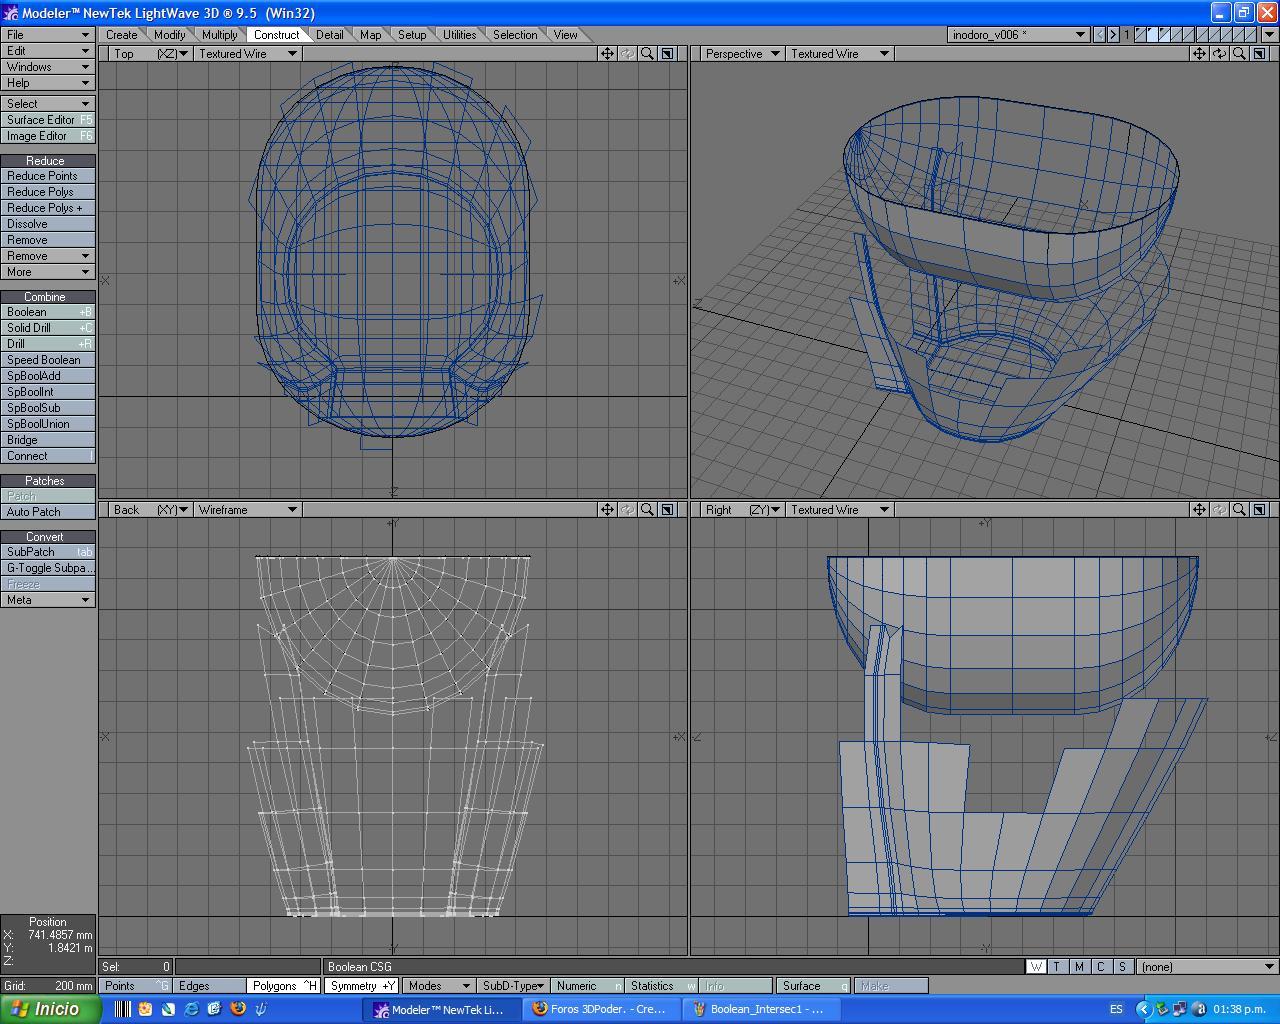Toggle Symmetry +Y mode
This screenshot has width=1280, height=1024.
362,986
